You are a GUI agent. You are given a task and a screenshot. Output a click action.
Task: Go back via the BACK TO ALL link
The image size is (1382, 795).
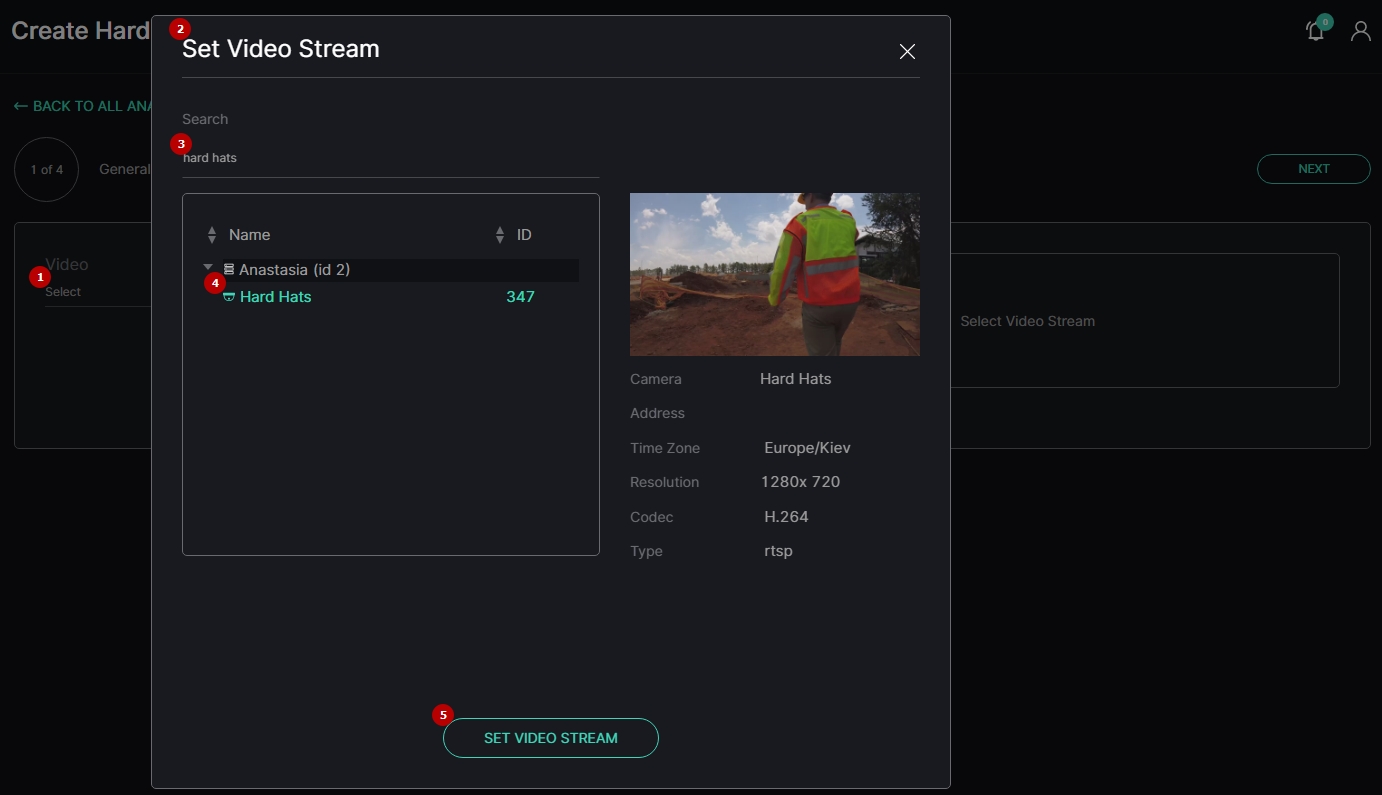pyautogui.click(x=84, y=106)
